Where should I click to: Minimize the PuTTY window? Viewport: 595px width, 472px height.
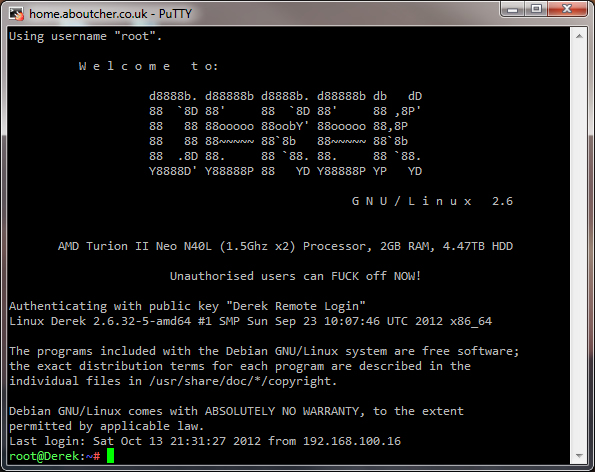point(513,9)
